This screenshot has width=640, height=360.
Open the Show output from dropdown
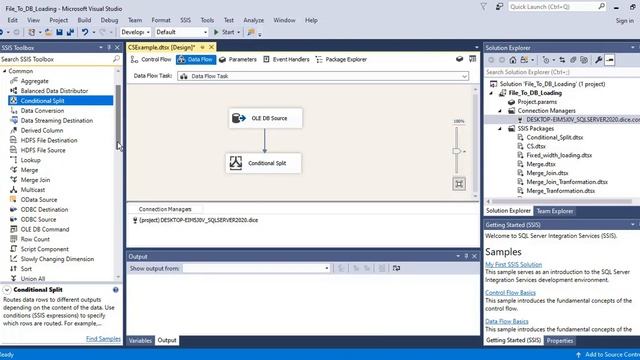coord(256,269)
